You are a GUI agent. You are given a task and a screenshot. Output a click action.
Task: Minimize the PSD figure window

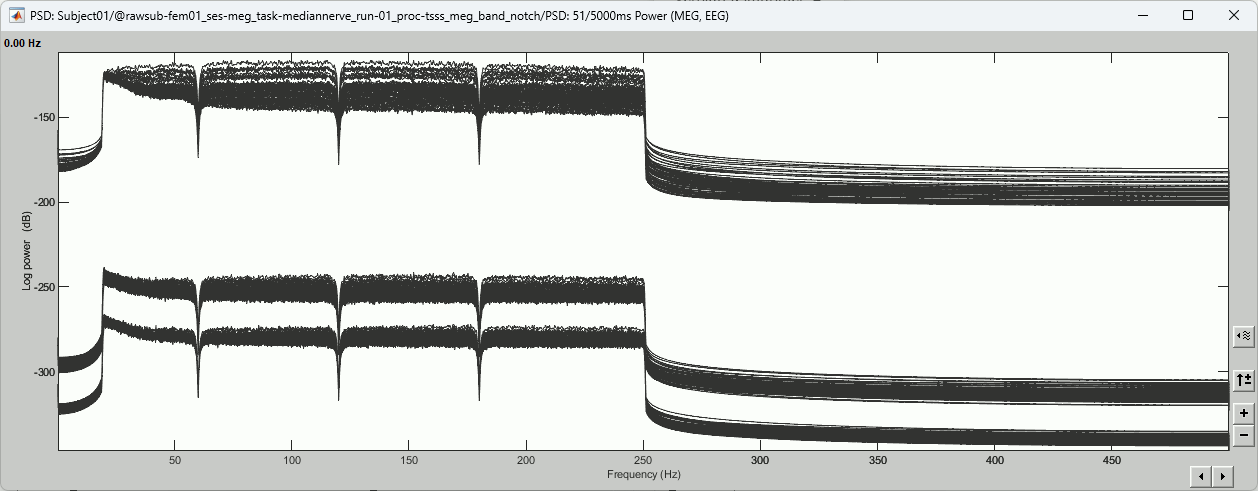[x=1142, y=15]
